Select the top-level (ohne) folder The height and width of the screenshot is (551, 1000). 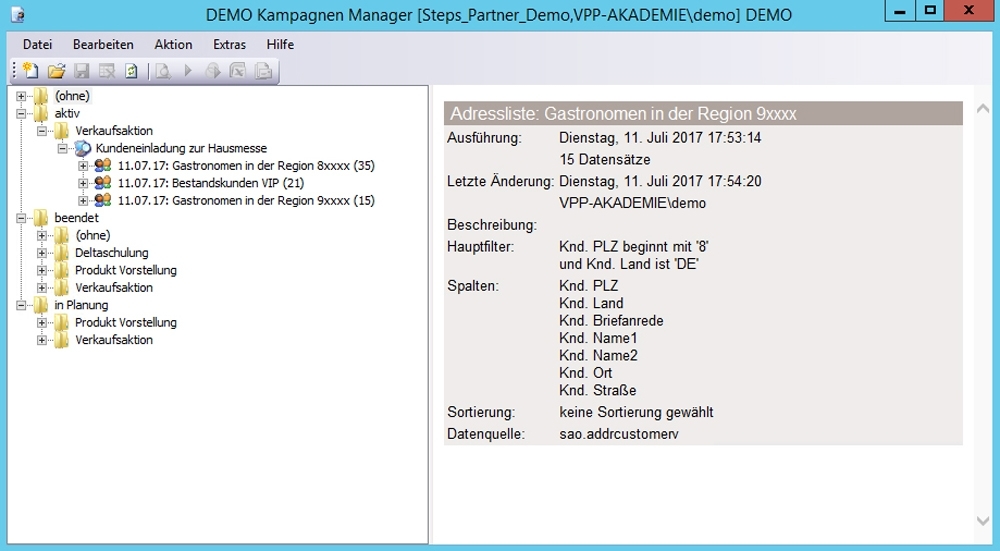[72, 96]
